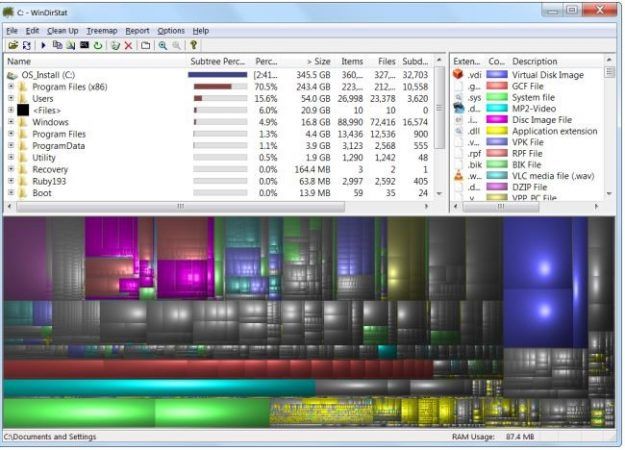Click the green Refresh Selected icon
The image size is (625, 450).
point(98,45)
